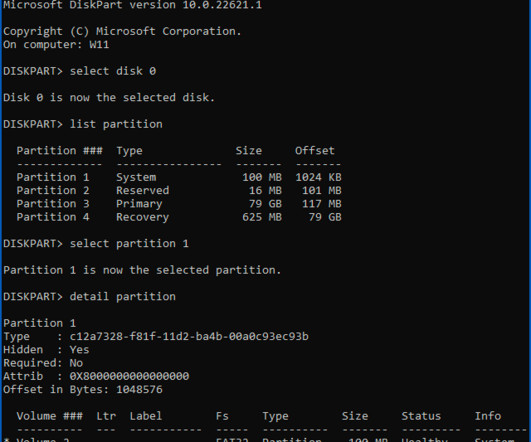Screen dimensions: 531x442
Task: Click the 'detail partition' command text
Action: click(x=123, y=297)
